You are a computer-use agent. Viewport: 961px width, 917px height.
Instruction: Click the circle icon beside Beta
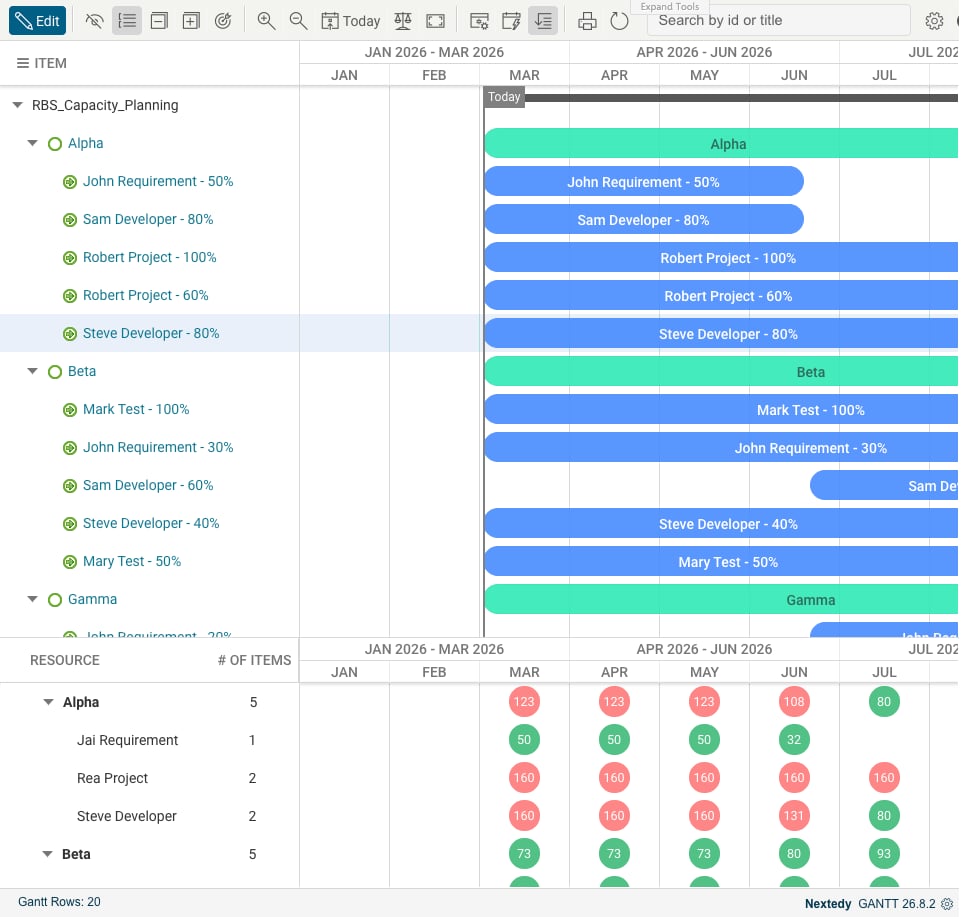55,372
